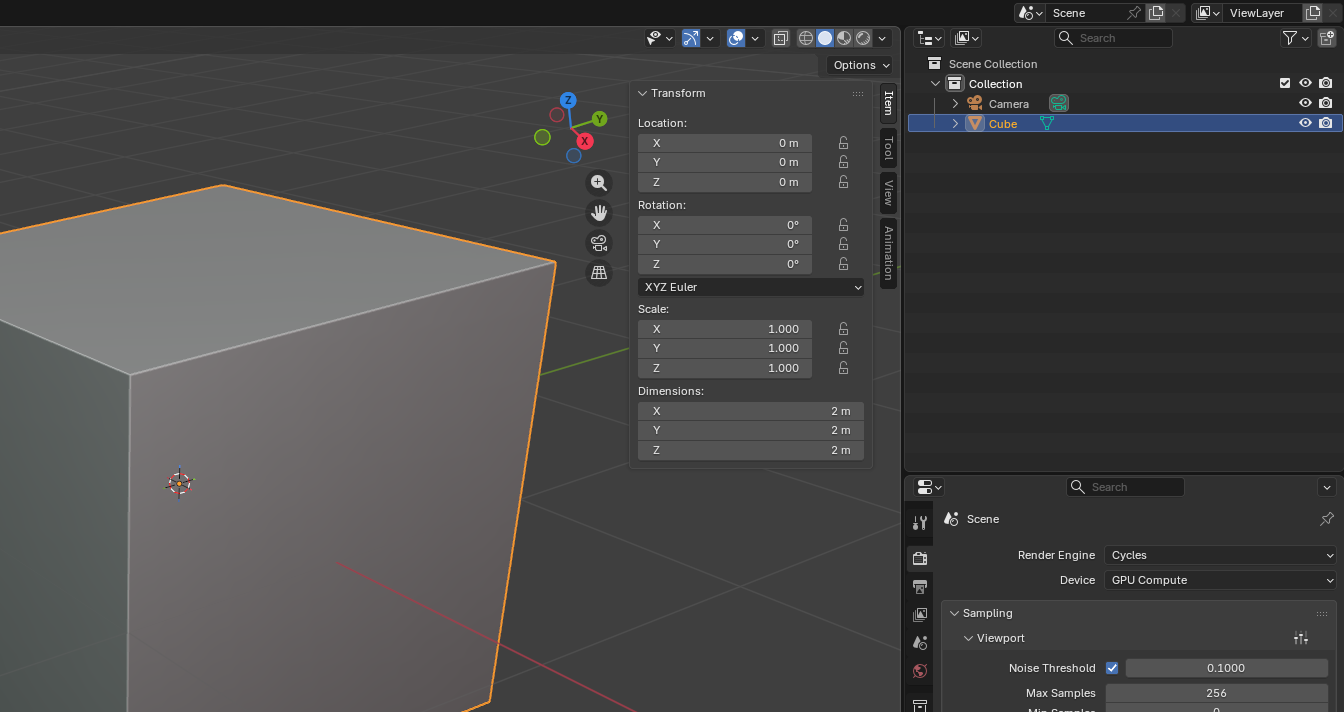Toggle the camera view icon

pos(599,243)
